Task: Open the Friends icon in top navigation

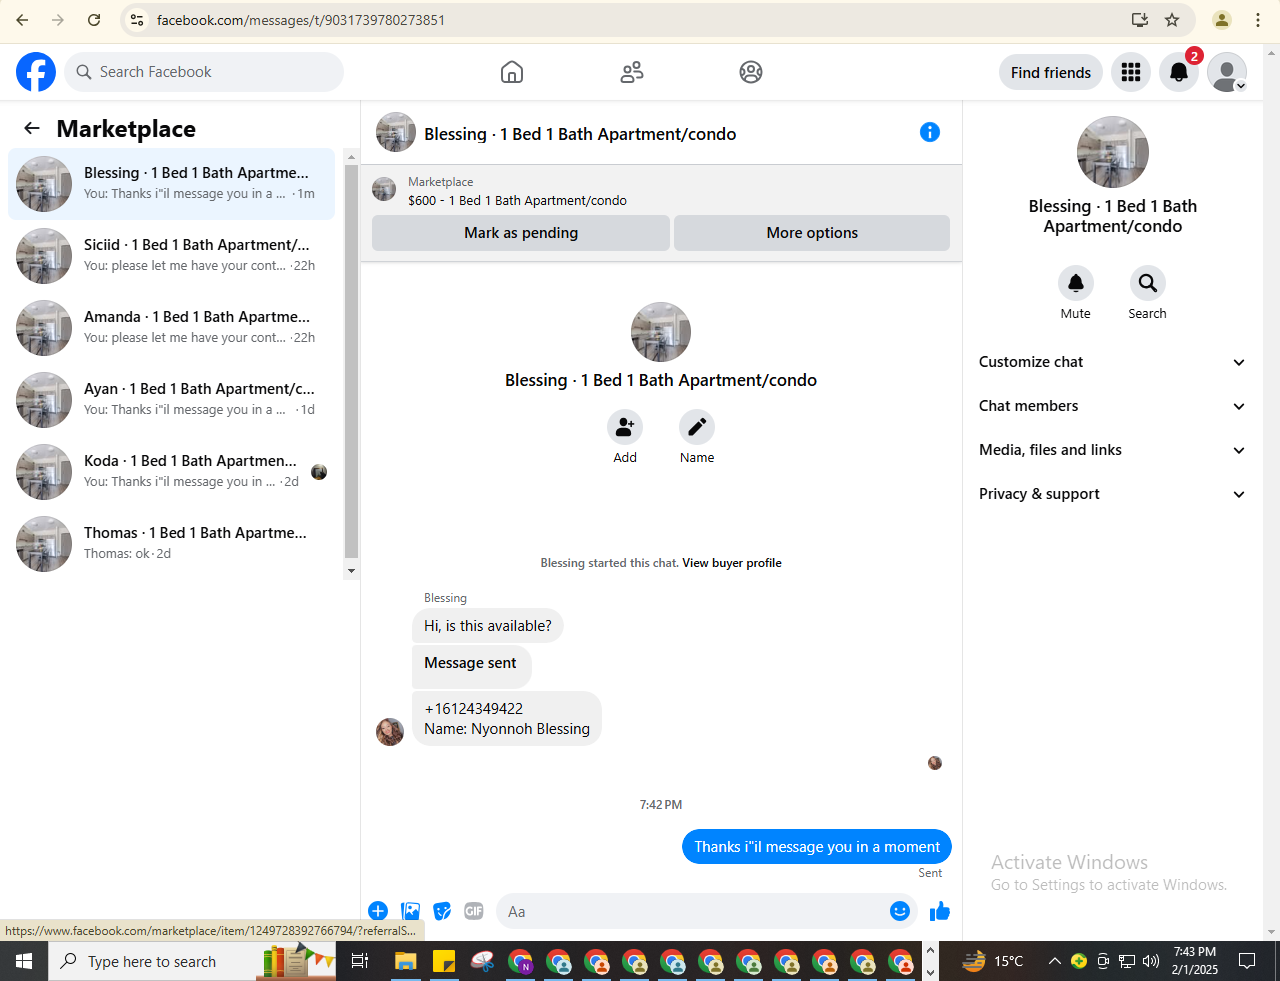Action: point(632,72)
